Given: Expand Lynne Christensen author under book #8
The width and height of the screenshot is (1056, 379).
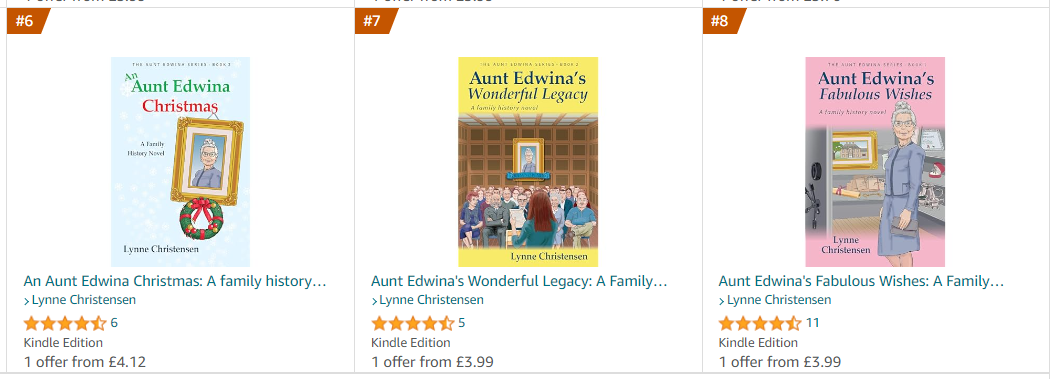Looking at the screenshot, I should [x=774, y=300].
